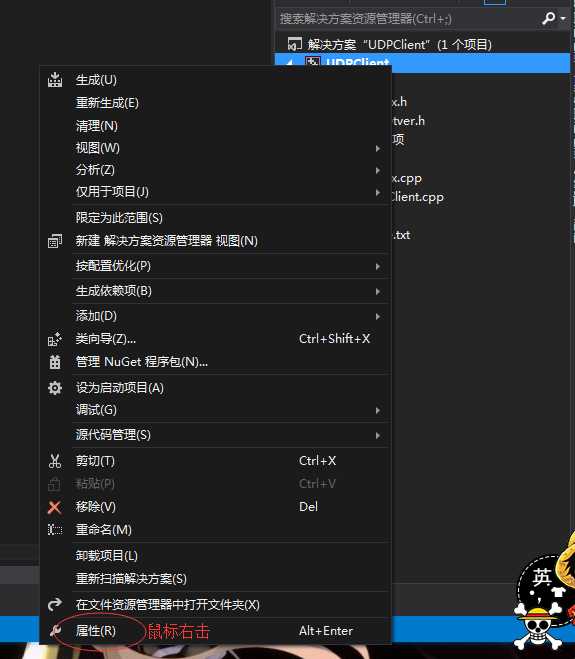Click the new Solution Explorer view icon

pos(55,241)
